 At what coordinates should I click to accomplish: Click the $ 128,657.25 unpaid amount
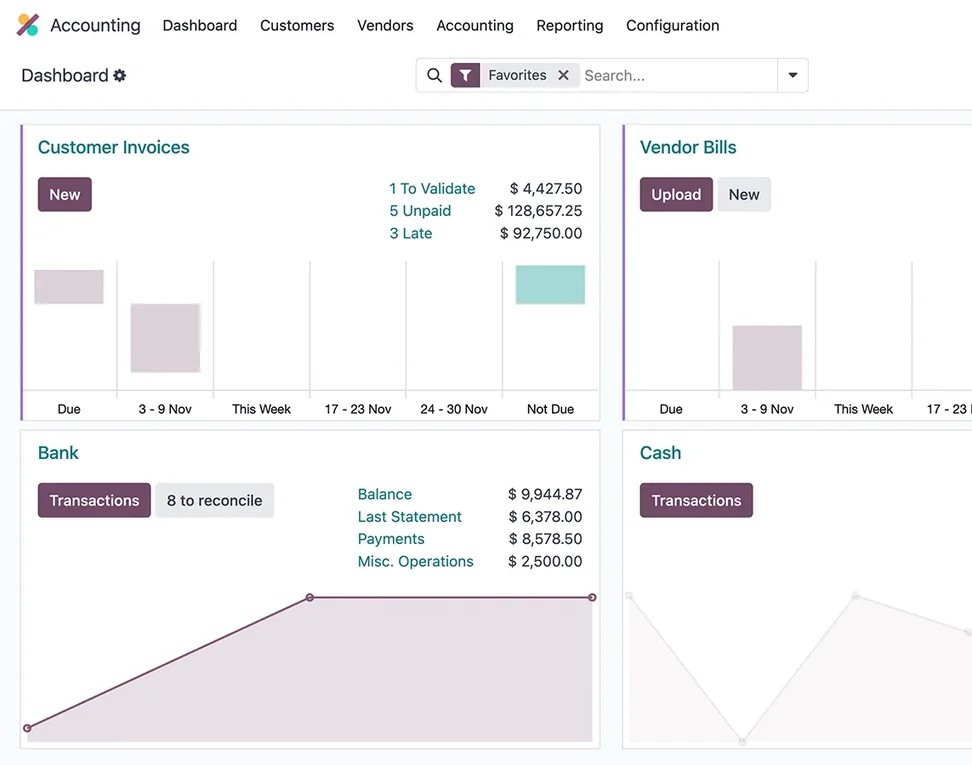click(538, 211)
